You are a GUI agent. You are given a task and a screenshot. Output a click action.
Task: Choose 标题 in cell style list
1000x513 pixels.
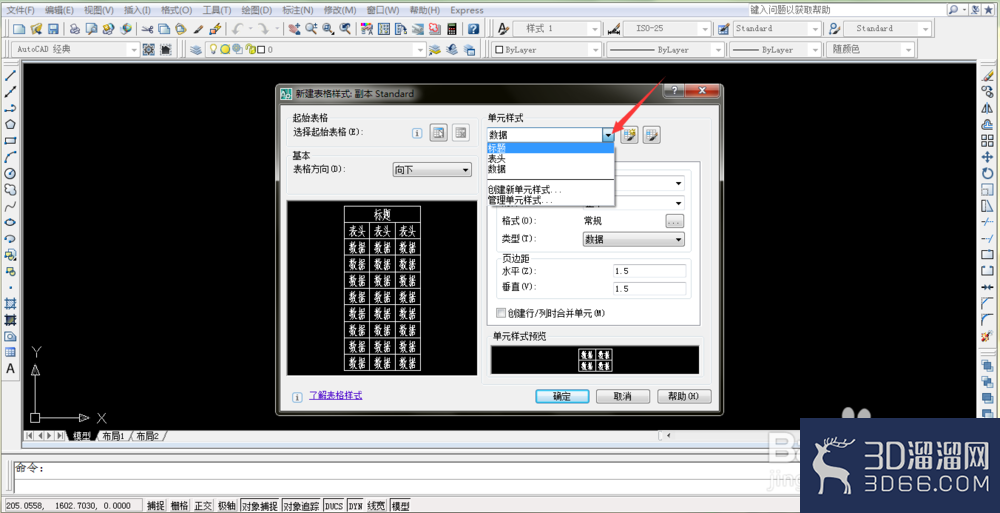(x=550, y=148)
